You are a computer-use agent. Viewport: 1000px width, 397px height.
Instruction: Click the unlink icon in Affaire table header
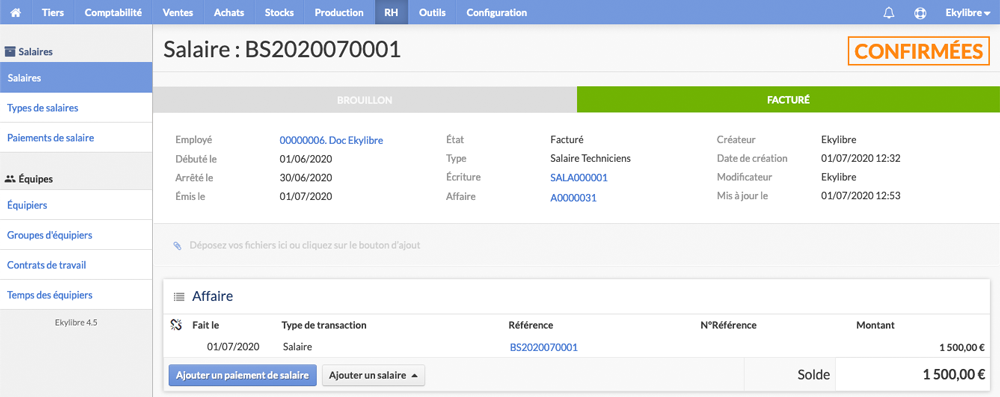pos(177,325)
